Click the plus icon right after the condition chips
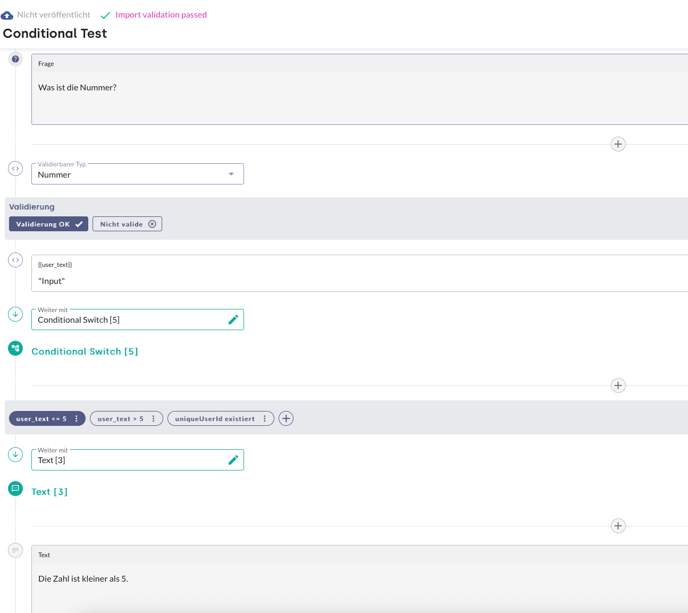Screen dimensions: 688x613 pyautogui.click(x=286, y=419)
